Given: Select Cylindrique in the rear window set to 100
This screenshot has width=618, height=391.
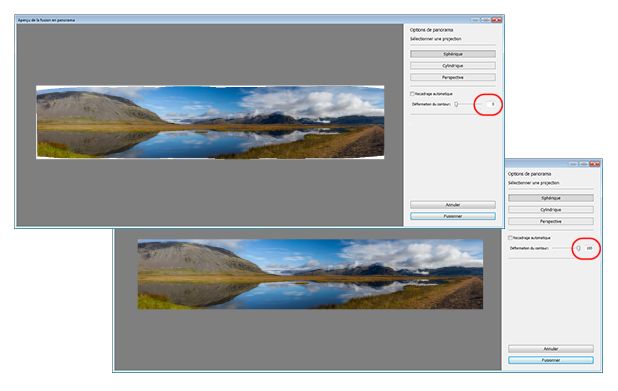Looking at the screenshot, I should 551,210.
